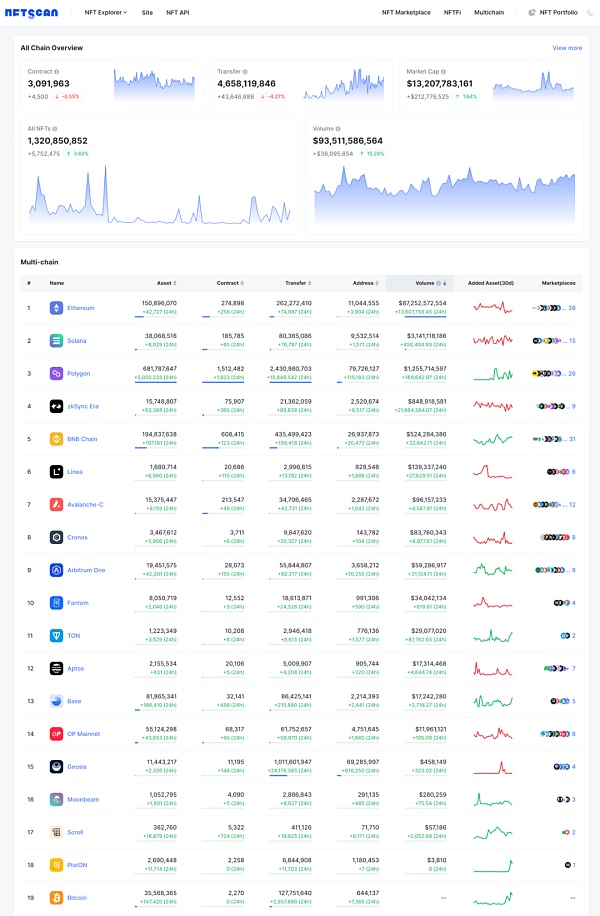This screenshot has width=600, height=916.
Task: Expand the NFT Explorer dropdown menu
Action: point(106,12)
